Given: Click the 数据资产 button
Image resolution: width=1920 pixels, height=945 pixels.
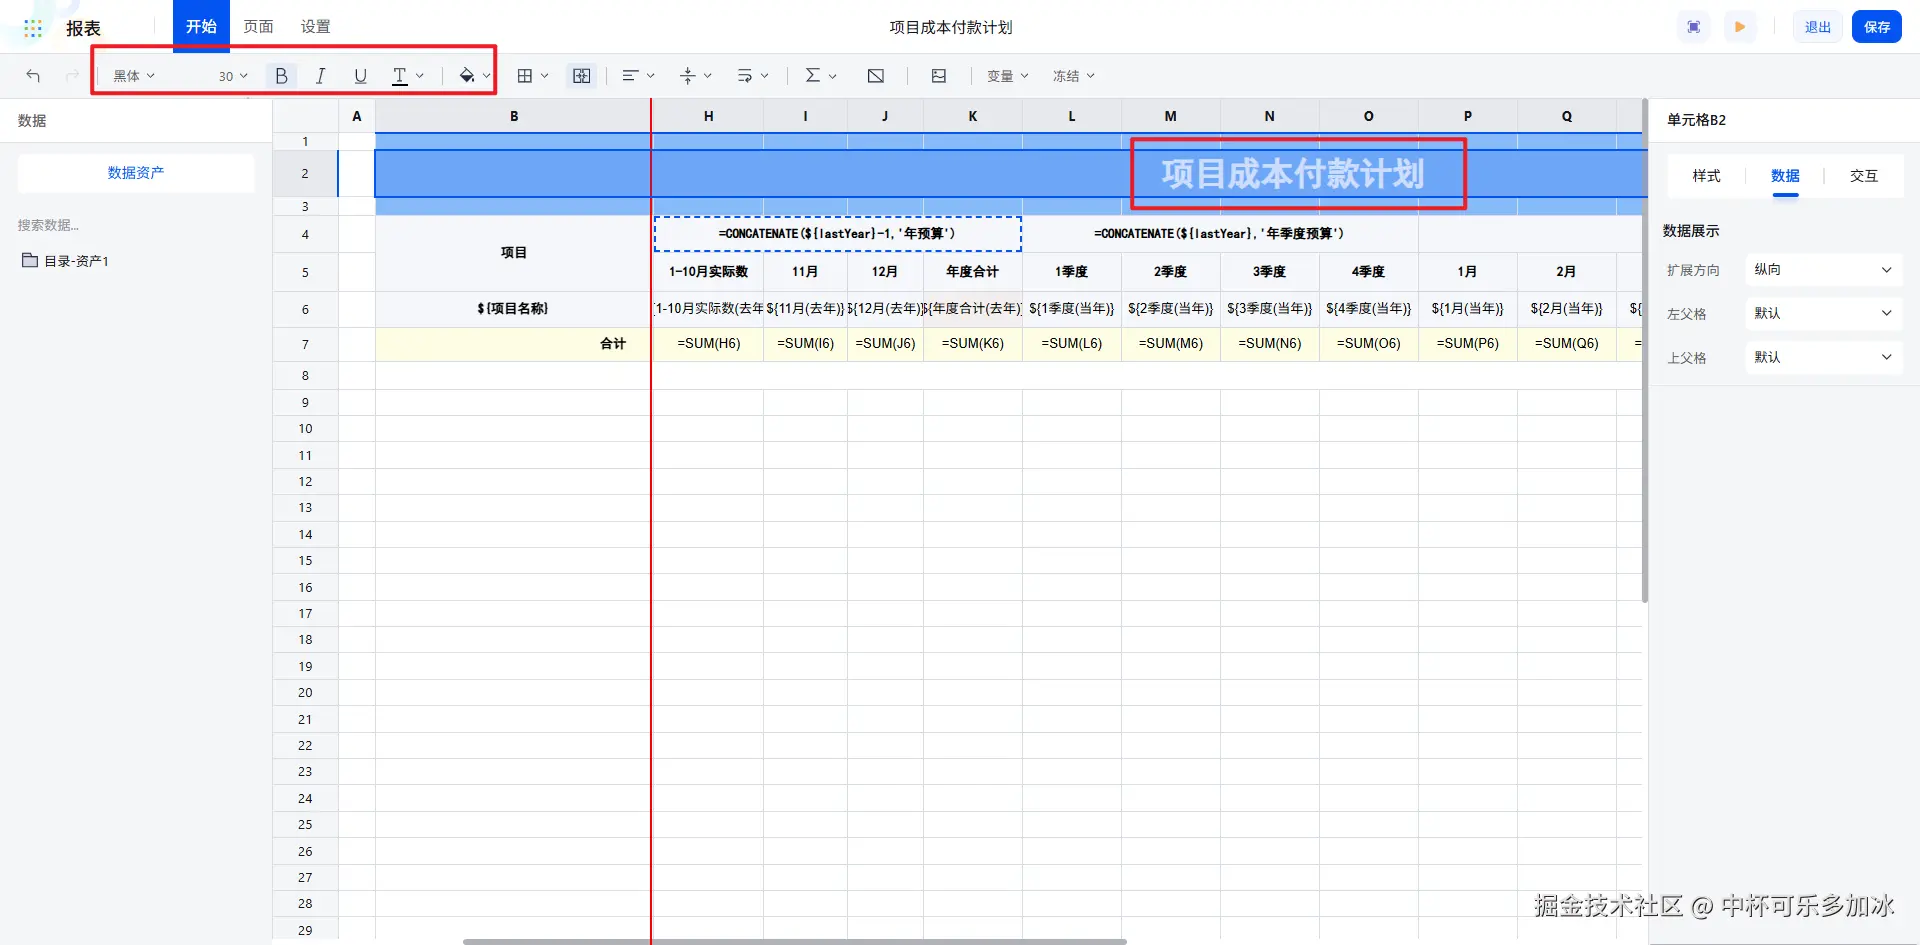Looking at the screenshot, I should click(x=136, y=173).
